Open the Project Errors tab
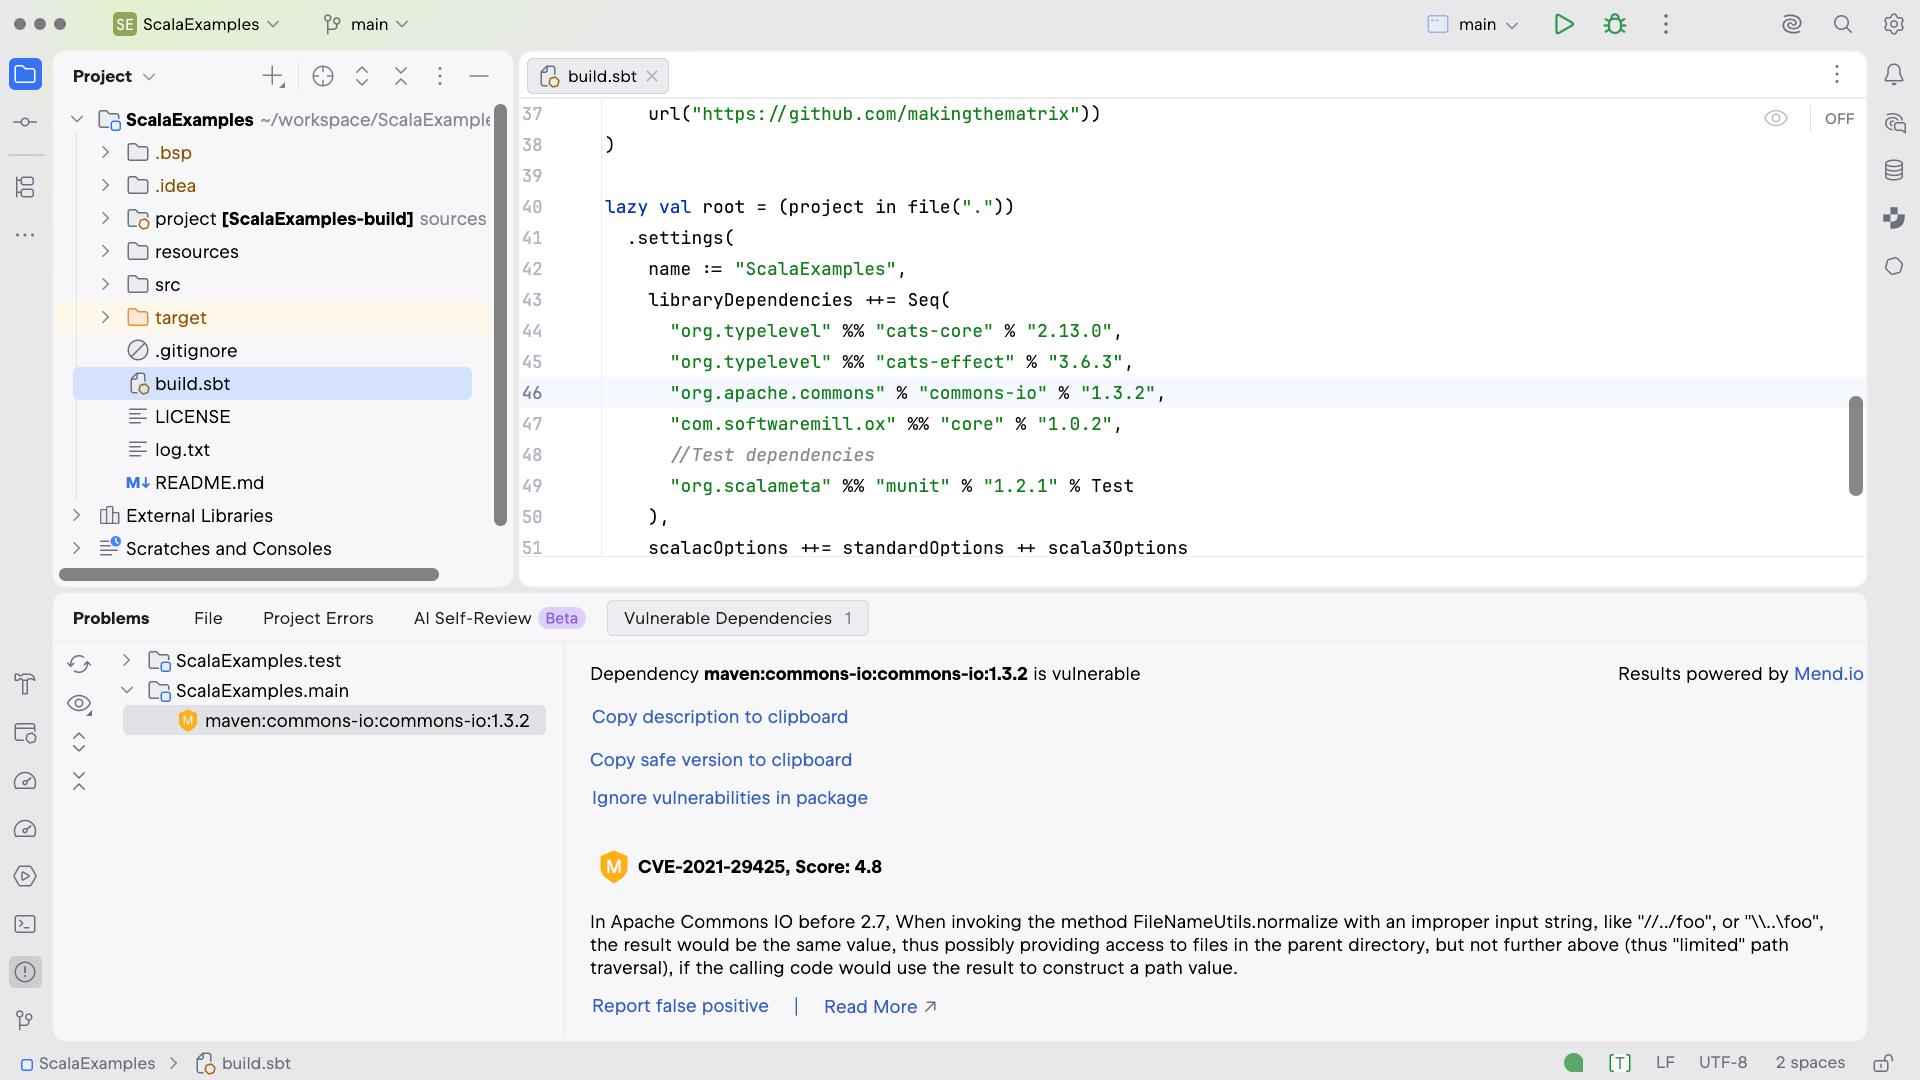Screen dimensions: 1920x1080 click(x=318, y=618)
